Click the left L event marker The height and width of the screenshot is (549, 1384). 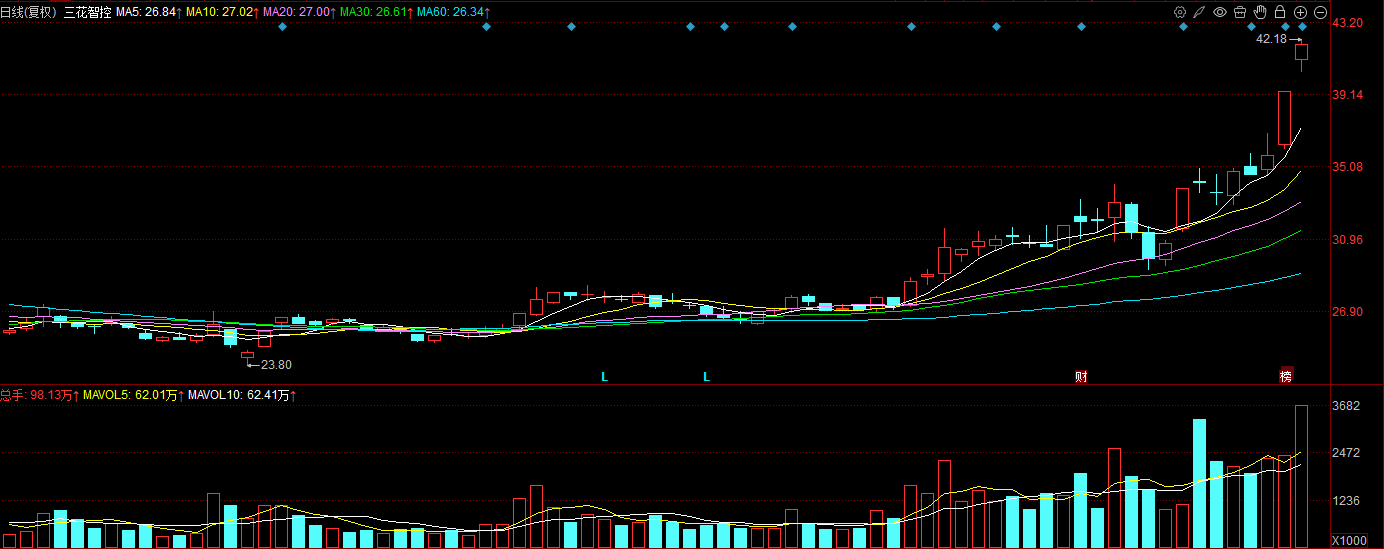[604, 377]
